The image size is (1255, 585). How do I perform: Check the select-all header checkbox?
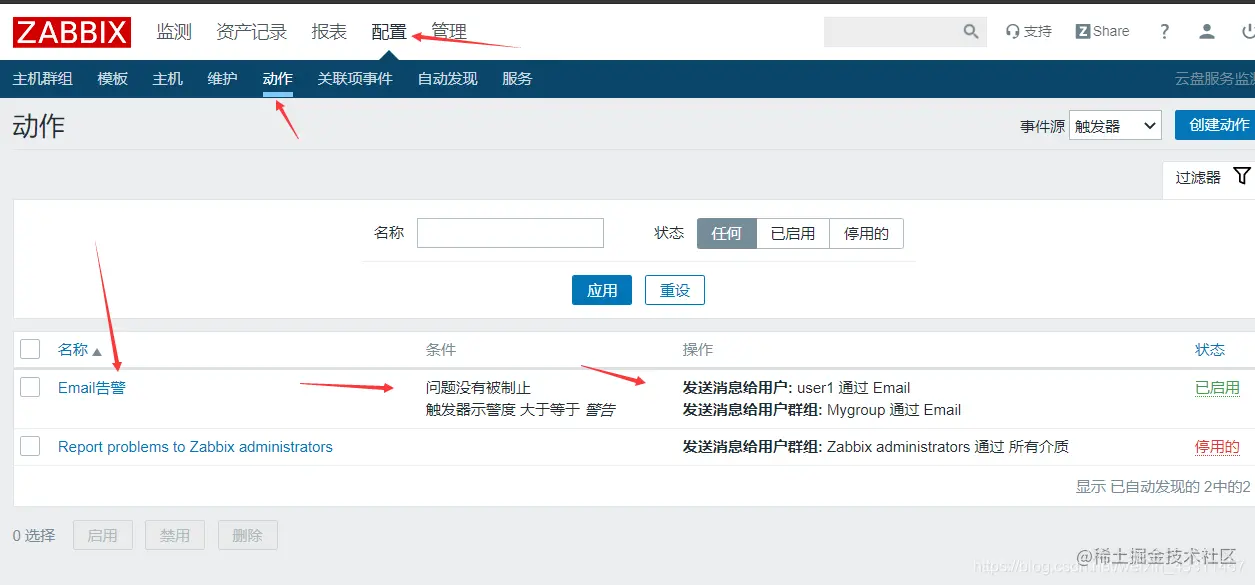click(x=30, y=349)
